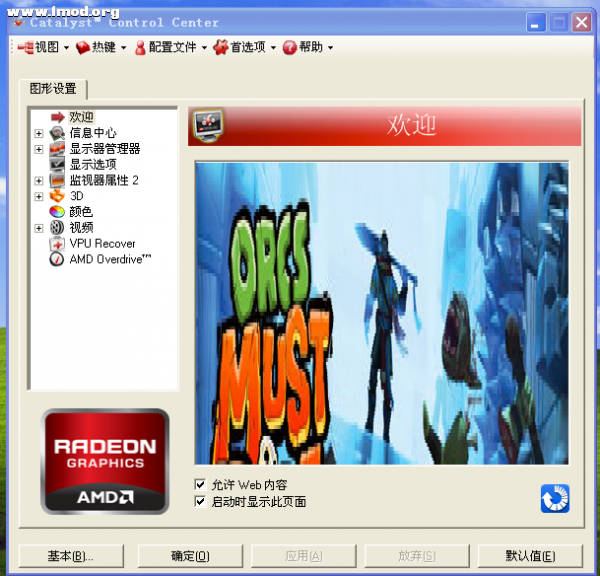
Task: Open the 视图 menu label
Action: [47, 47]
